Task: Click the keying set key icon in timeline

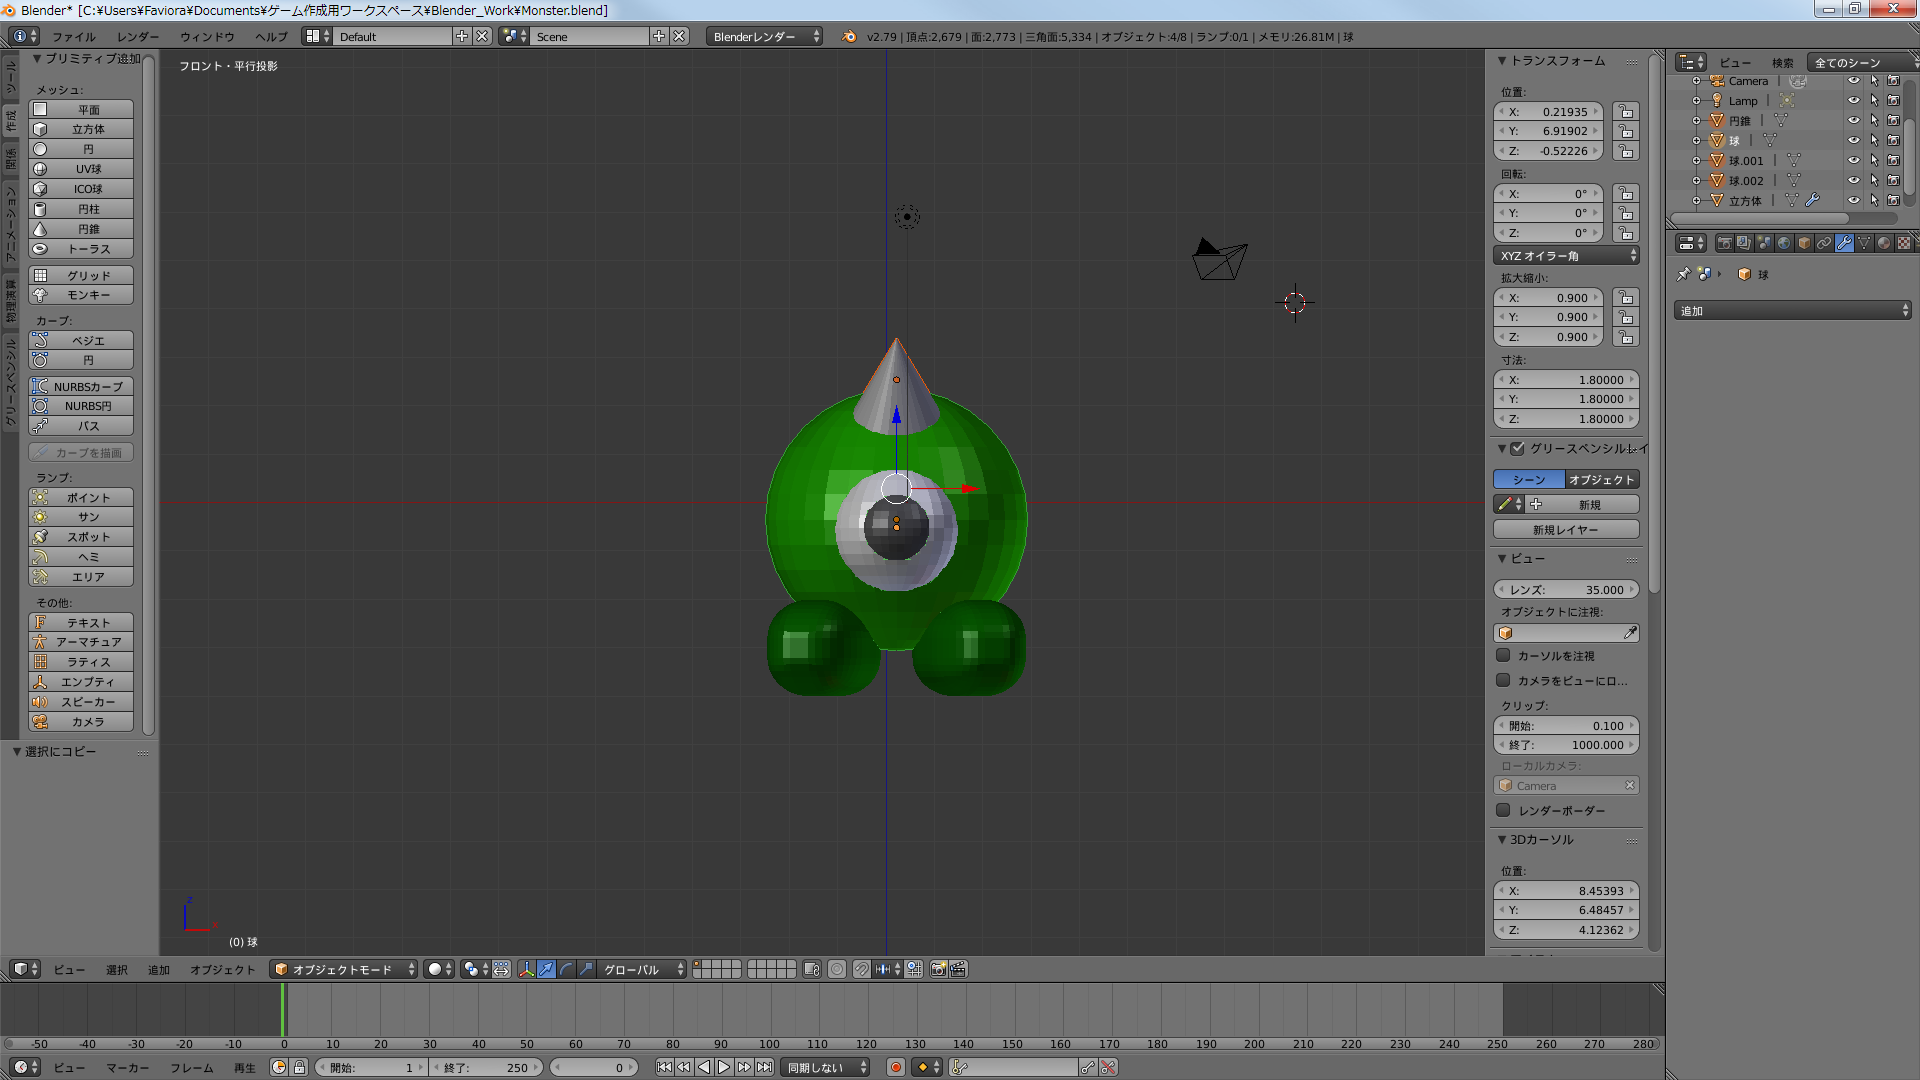Action: click(x=959, y=1068)
